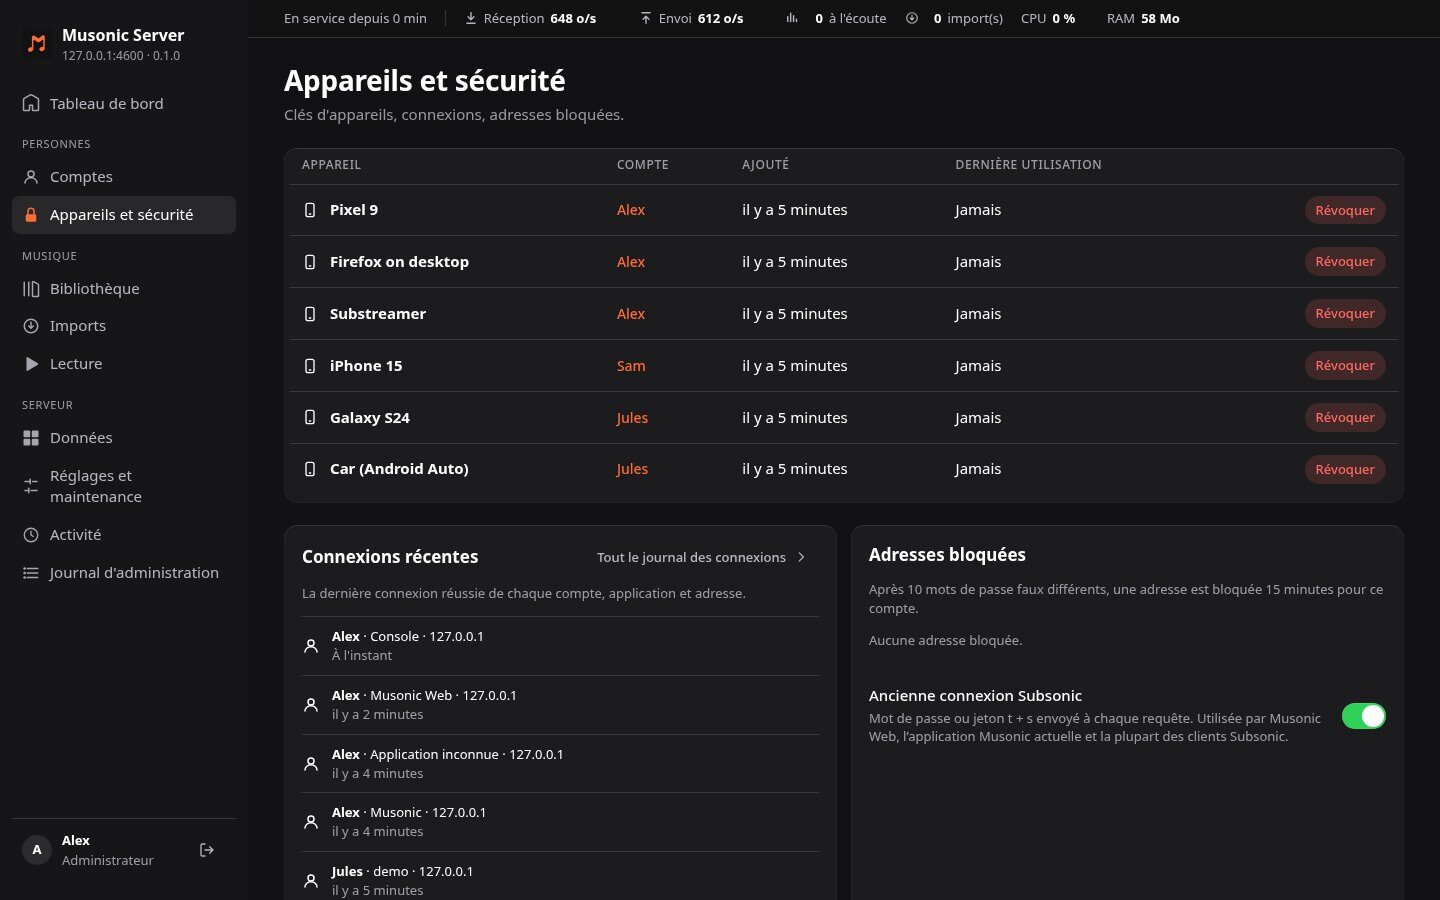The width and height of the screenshot is (1440, 900).
Task: Revoke the Firefox on desktop device
Action: click(x=1345, y=262)
